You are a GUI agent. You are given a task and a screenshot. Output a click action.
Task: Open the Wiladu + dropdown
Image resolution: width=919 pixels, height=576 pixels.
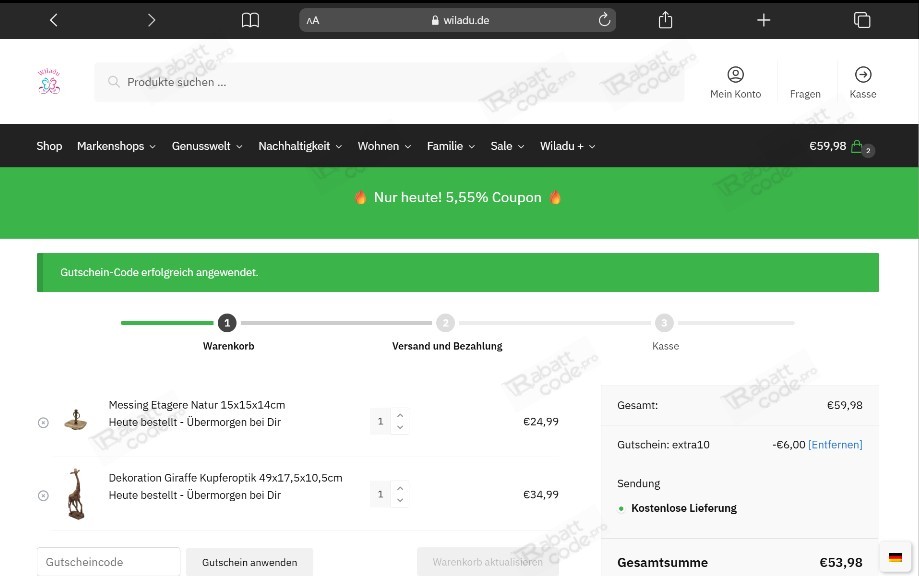[x=567, y=146]
